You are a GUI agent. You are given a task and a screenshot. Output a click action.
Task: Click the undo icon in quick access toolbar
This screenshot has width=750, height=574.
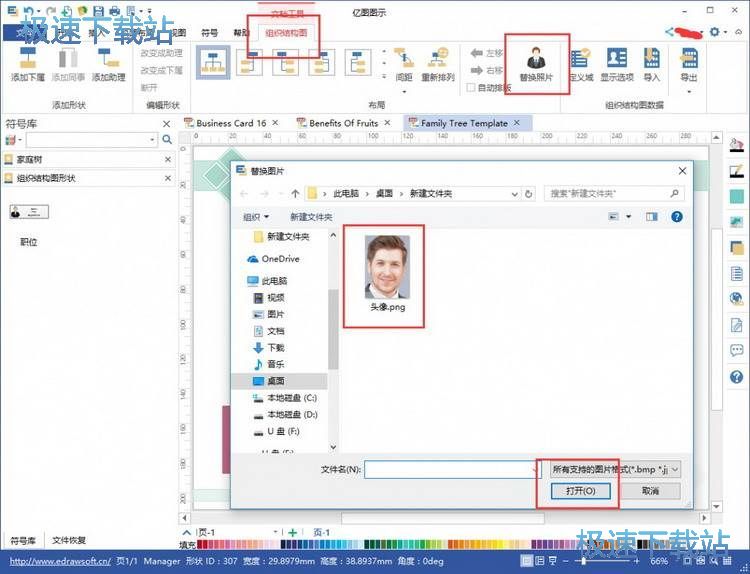click(x=29, y=10)
